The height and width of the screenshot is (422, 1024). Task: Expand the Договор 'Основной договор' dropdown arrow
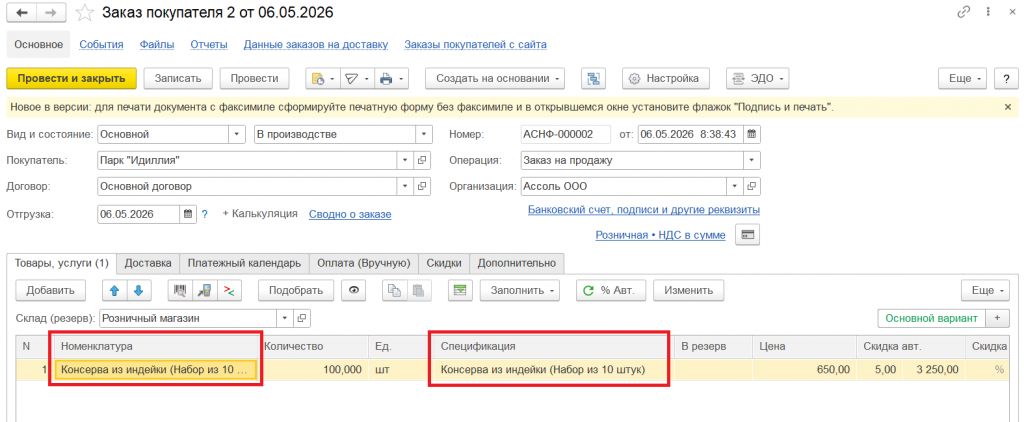[406, 187]
